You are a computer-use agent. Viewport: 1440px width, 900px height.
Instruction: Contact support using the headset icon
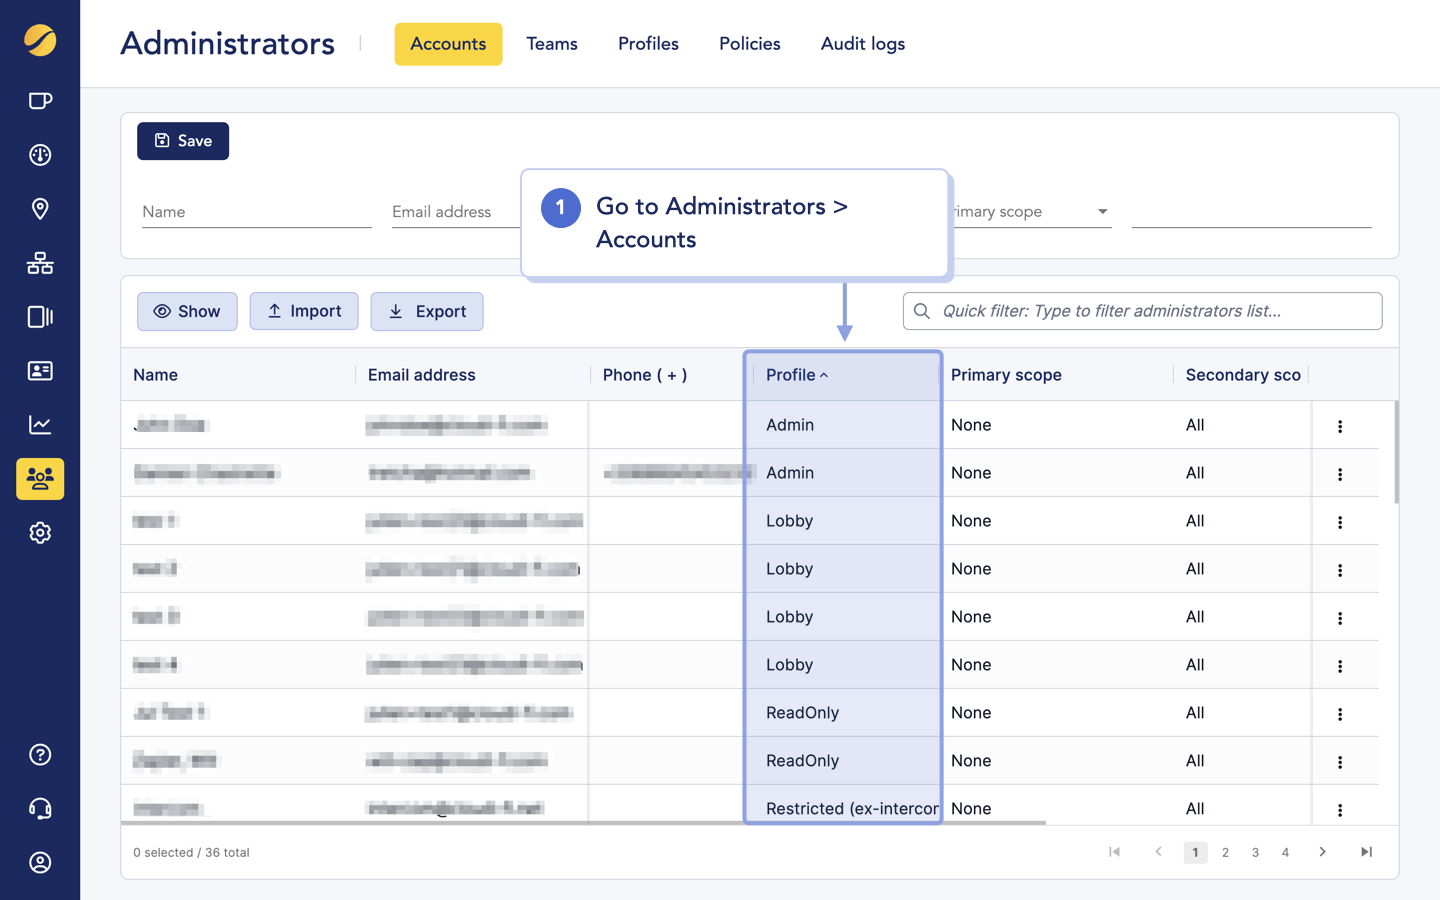click(x=40, y=809)
